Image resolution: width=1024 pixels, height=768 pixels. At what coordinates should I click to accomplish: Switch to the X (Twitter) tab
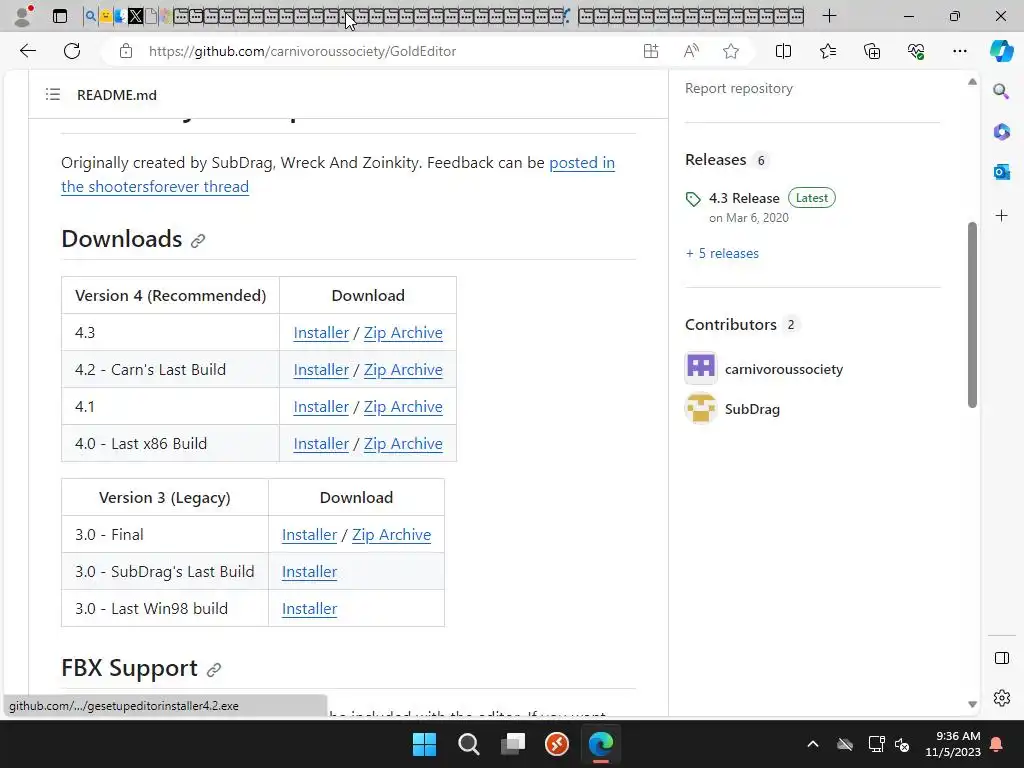click(136, 16)
